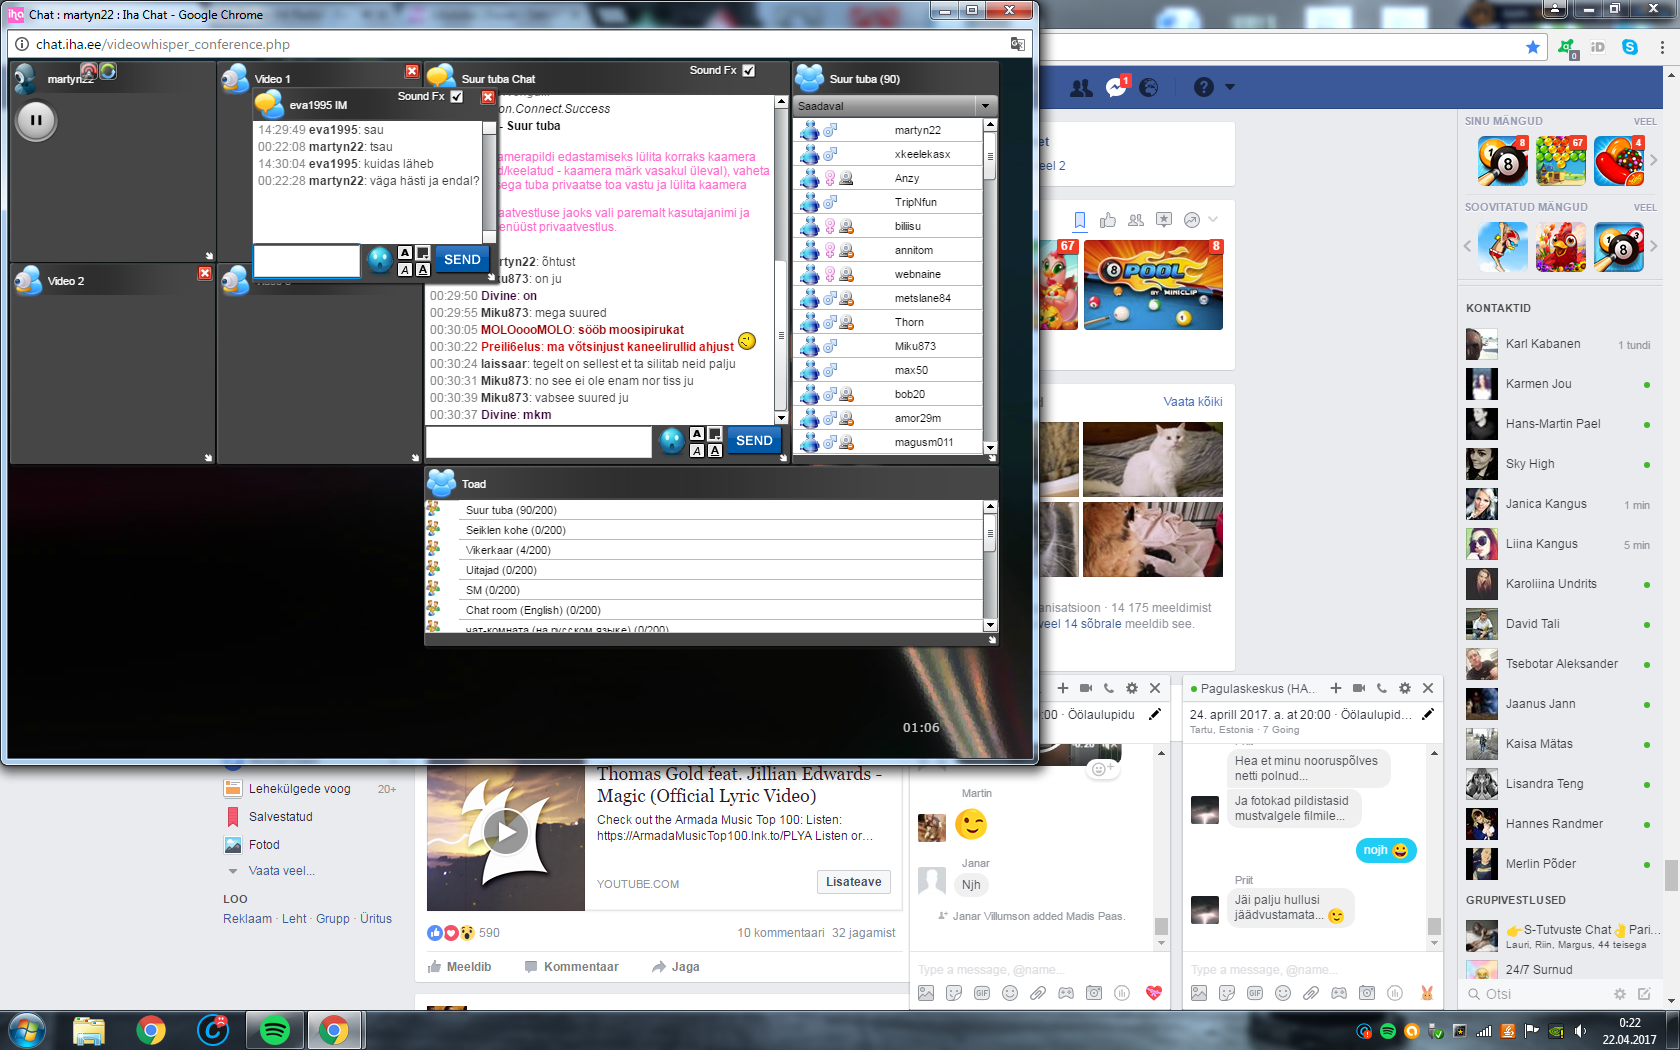Focus the eva1995 IM message input
Image resolution: width=1680 pixels, height=1050 pixels.
(307, 260)
